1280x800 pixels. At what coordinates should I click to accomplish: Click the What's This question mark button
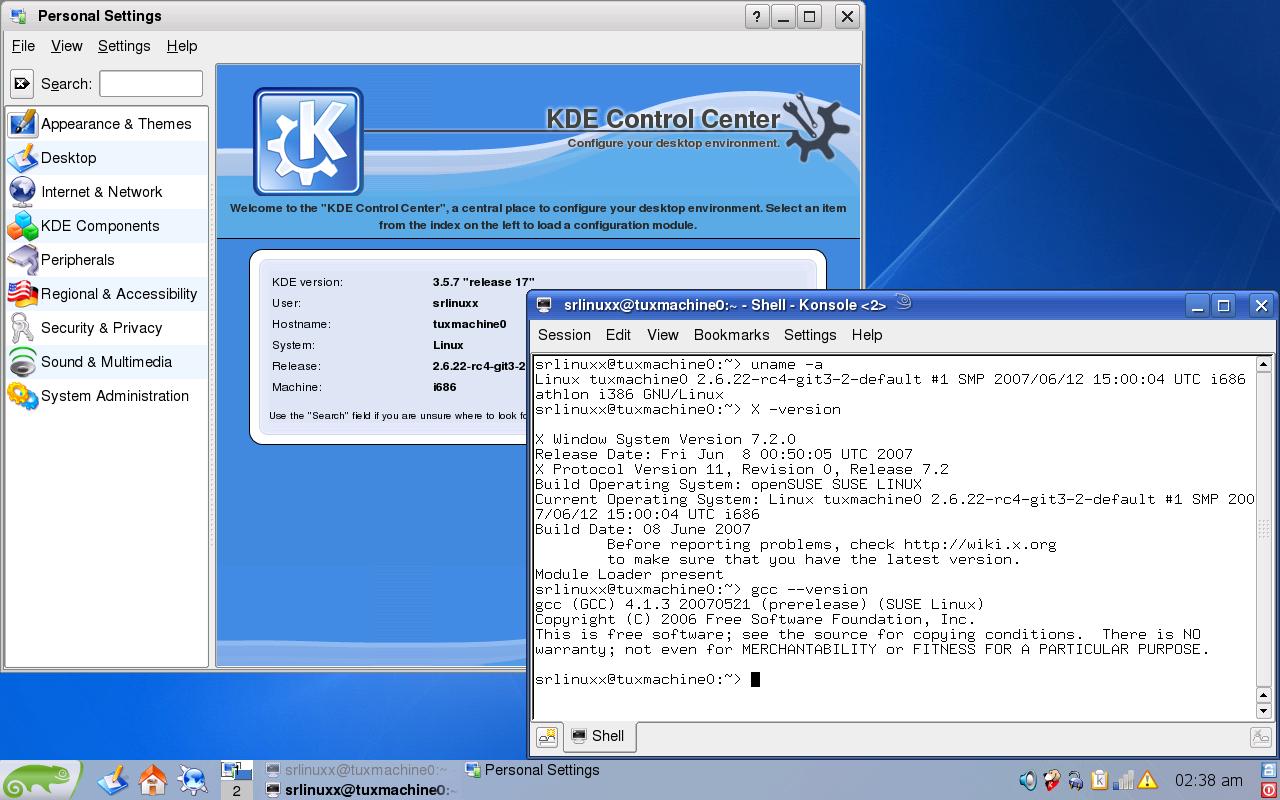[757, 16]
